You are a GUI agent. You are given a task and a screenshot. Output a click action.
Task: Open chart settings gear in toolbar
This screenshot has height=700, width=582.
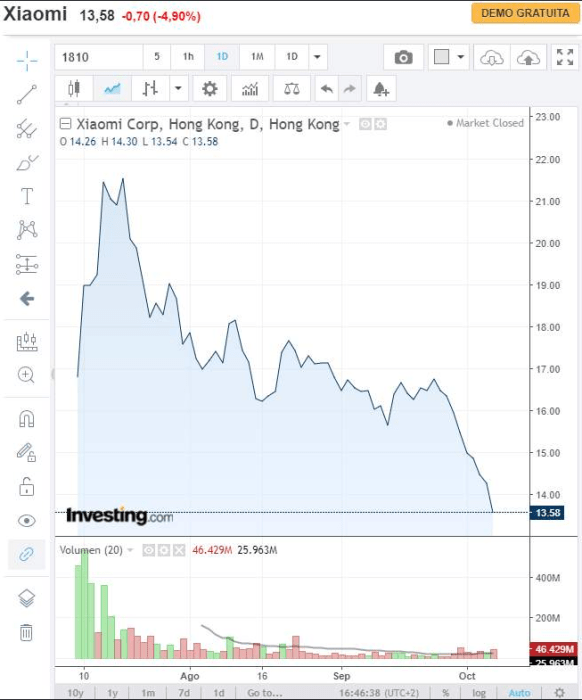[209, 89]
